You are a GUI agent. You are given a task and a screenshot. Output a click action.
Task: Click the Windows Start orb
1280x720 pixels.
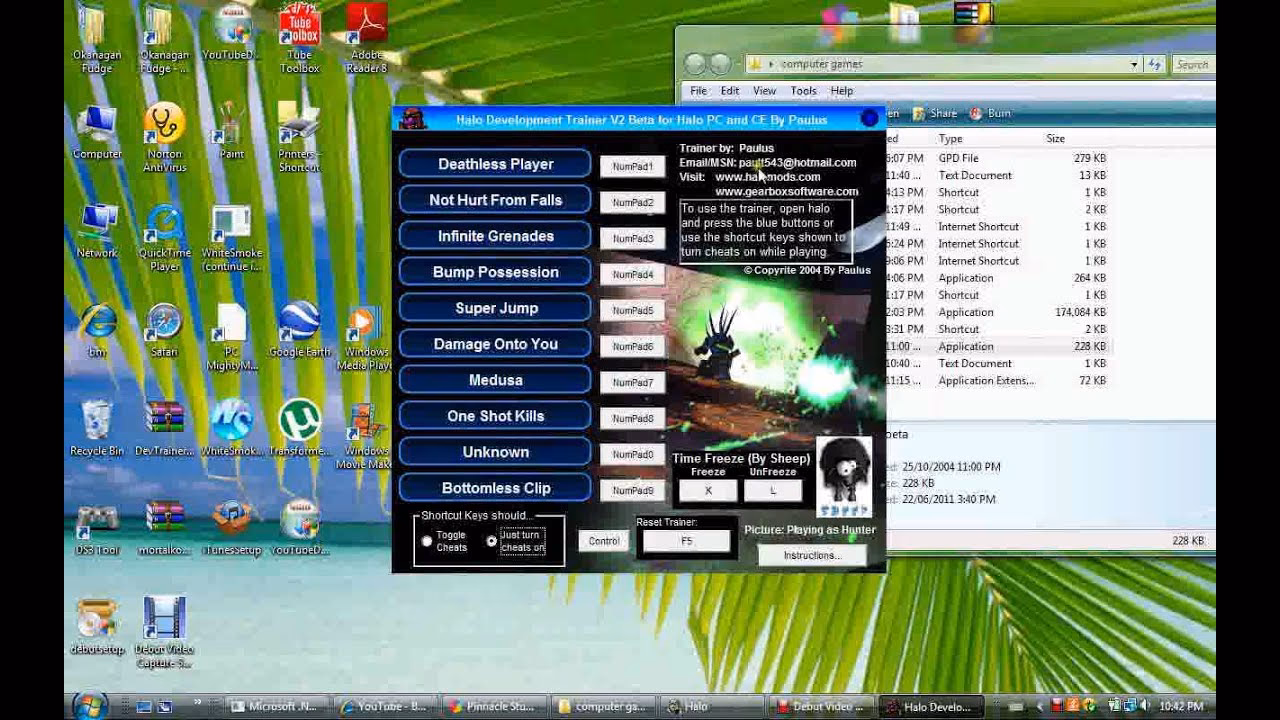[x=89, y=705]
